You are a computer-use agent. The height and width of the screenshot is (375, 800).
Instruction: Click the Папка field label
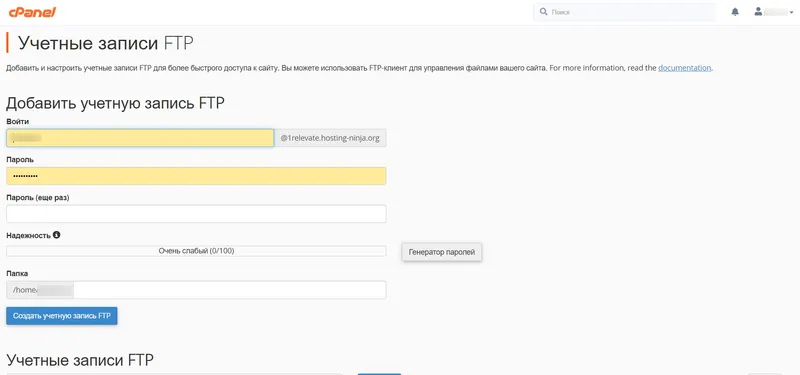17,273
